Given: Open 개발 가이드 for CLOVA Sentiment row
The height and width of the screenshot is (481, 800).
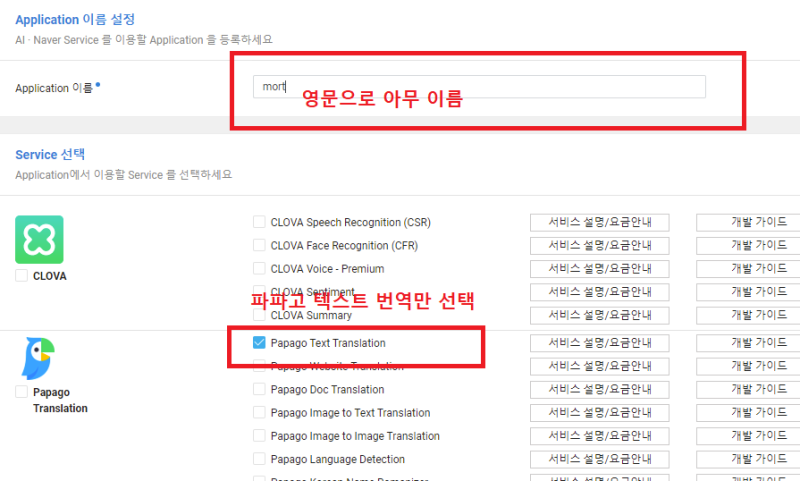Looking at the screenshot, I should click(x=748, y=292).
